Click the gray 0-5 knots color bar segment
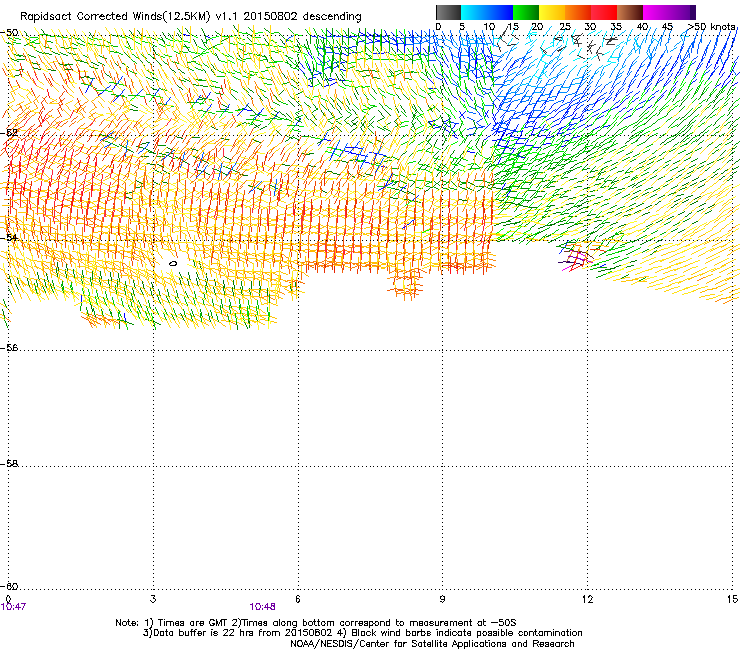This screenshot has height=650, width=740. tap(448, 12)
